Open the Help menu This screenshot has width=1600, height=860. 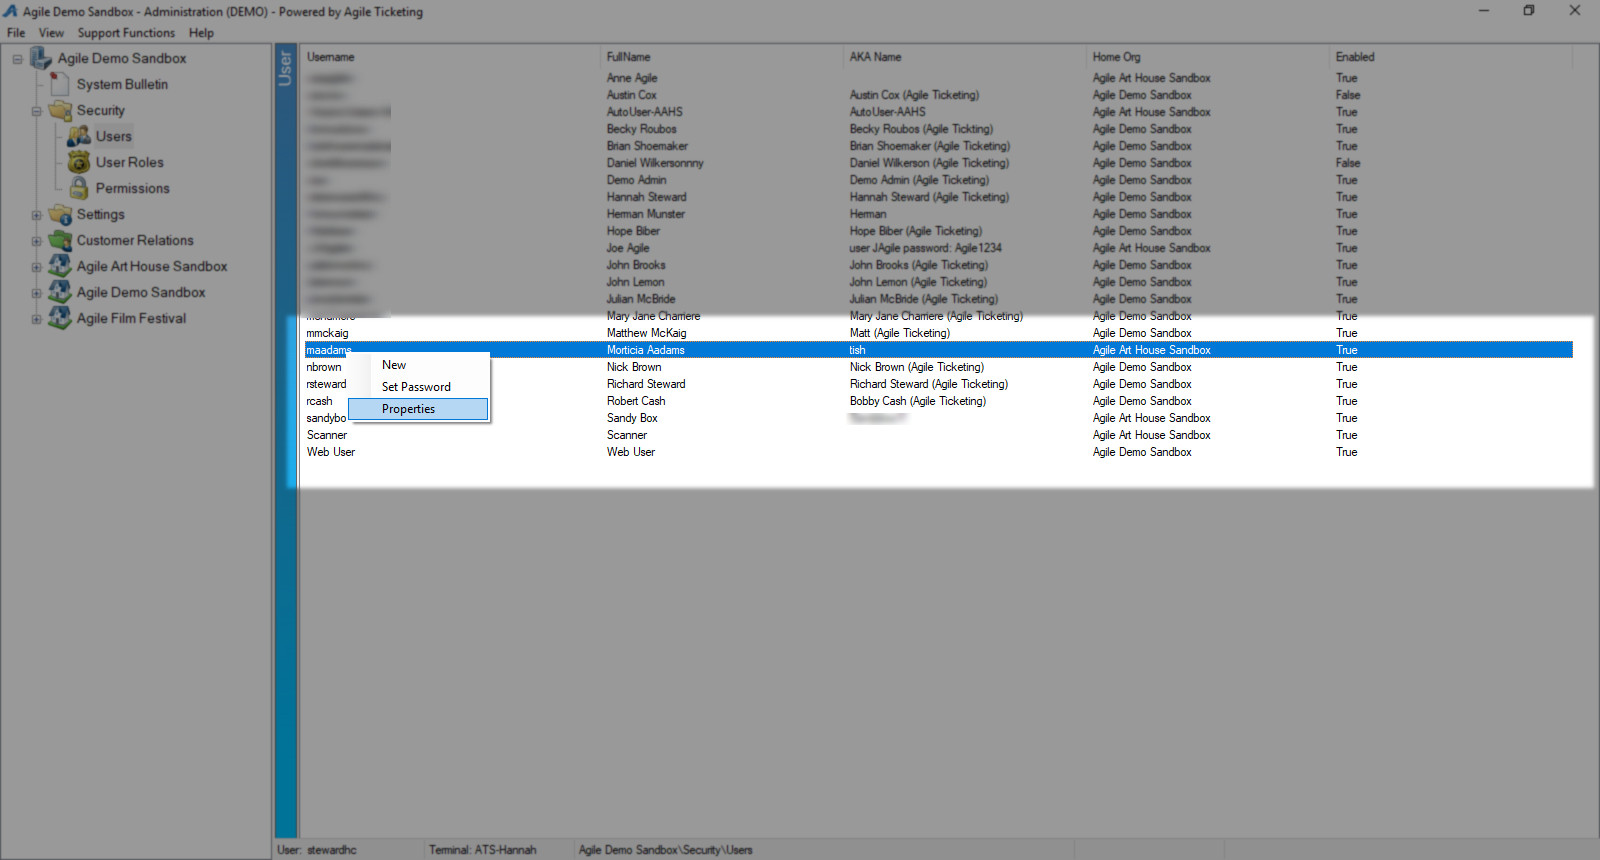coord(201,33)
